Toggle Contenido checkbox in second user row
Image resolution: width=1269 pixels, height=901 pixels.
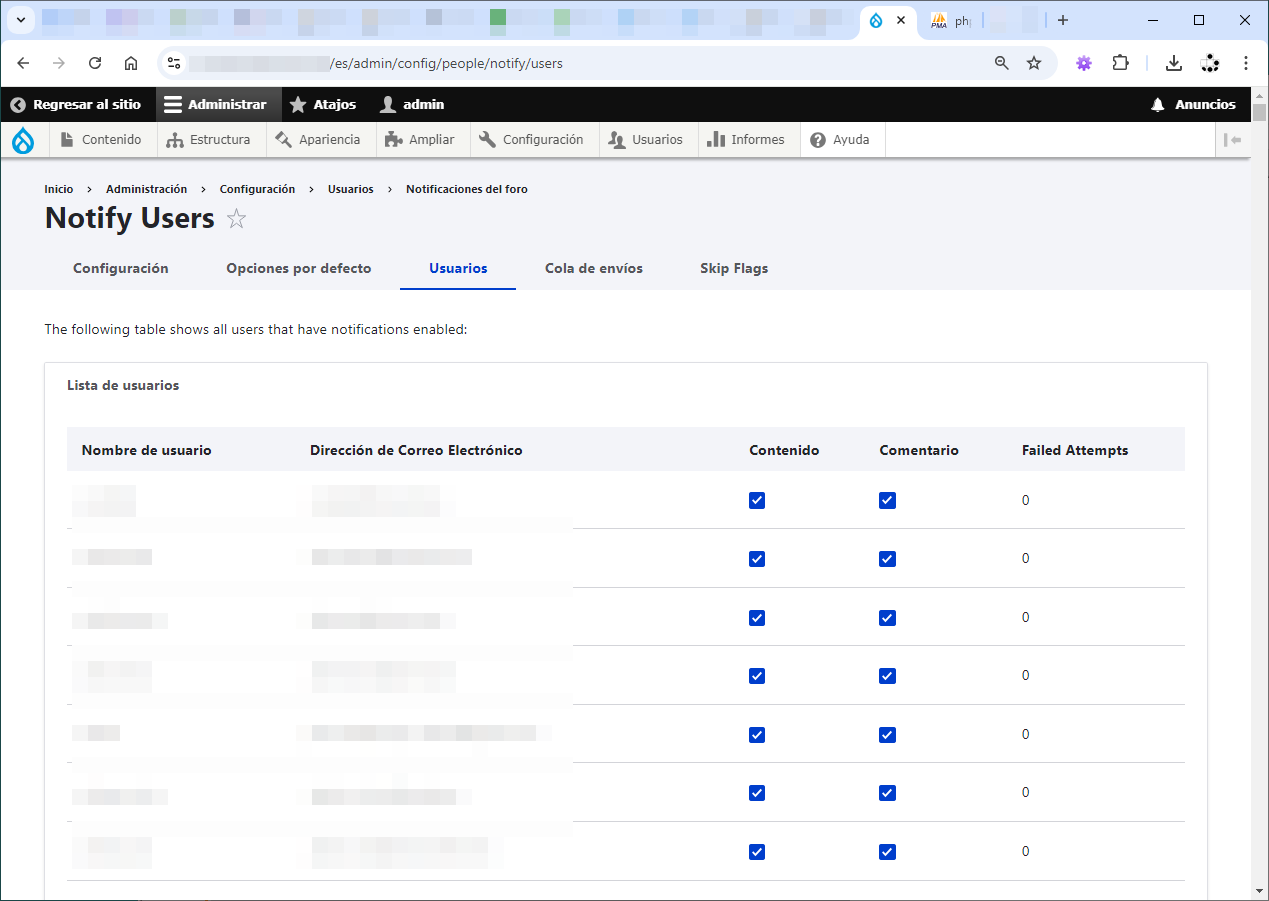(757, 559)
